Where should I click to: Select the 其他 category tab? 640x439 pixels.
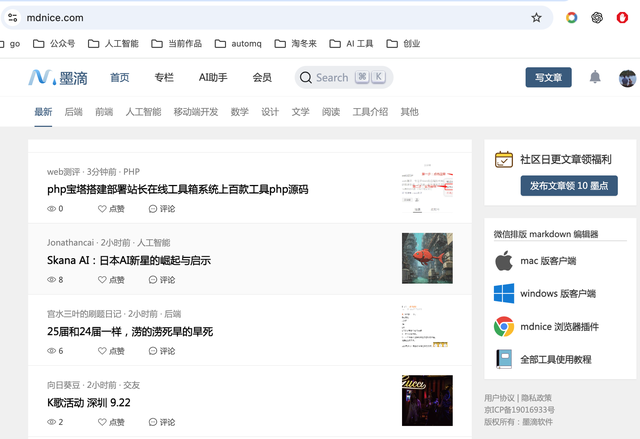(x=410, y=112)
